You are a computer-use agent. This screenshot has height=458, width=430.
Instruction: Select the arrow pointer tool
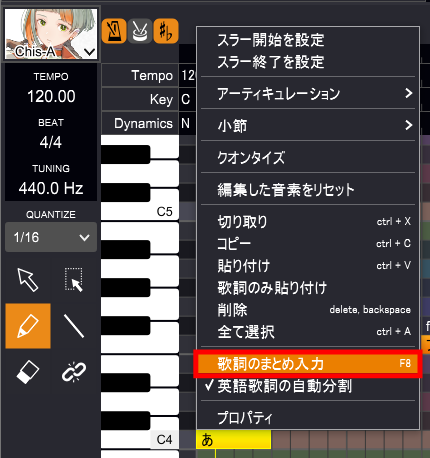[x=28, y=280]
